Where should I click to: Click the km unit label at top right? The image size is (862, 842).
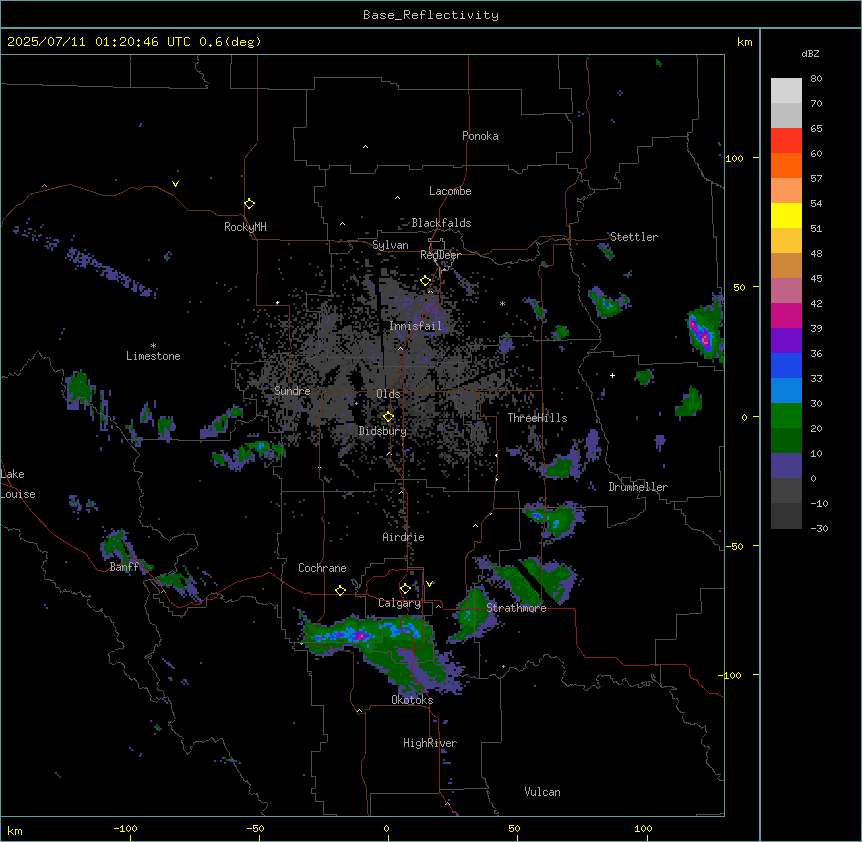(x=745, y=42)
